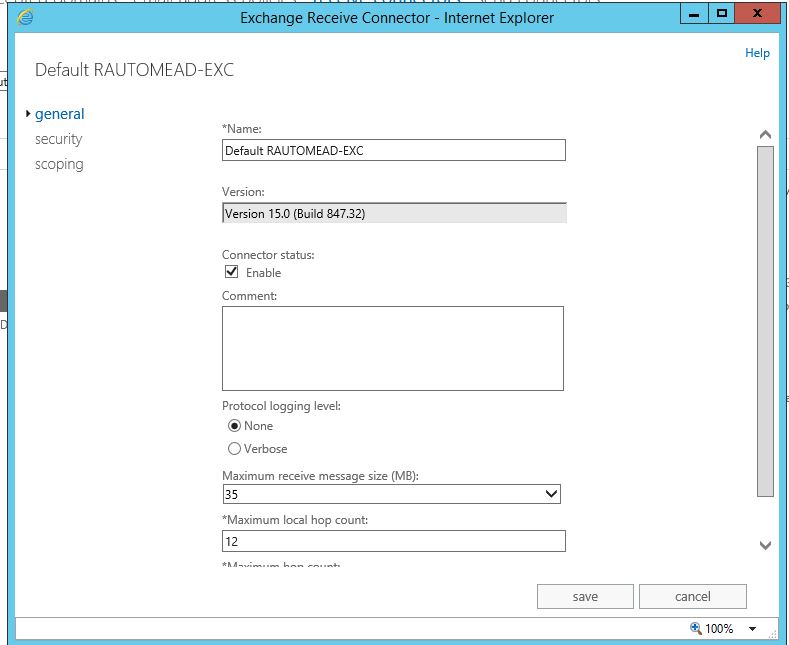Click the save button
Image resolution: width=789 pixels, height=645 pixels.
coord(585,597)
